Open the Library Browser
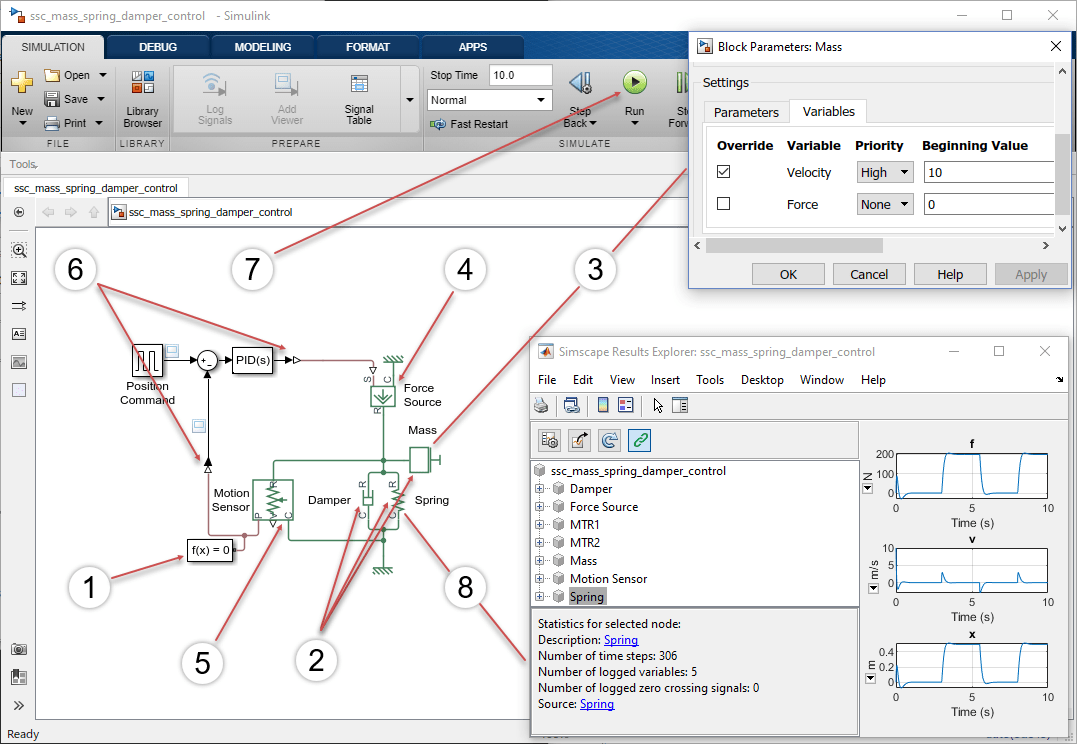The image size is (1077, 744). click(x=142, y=99)
